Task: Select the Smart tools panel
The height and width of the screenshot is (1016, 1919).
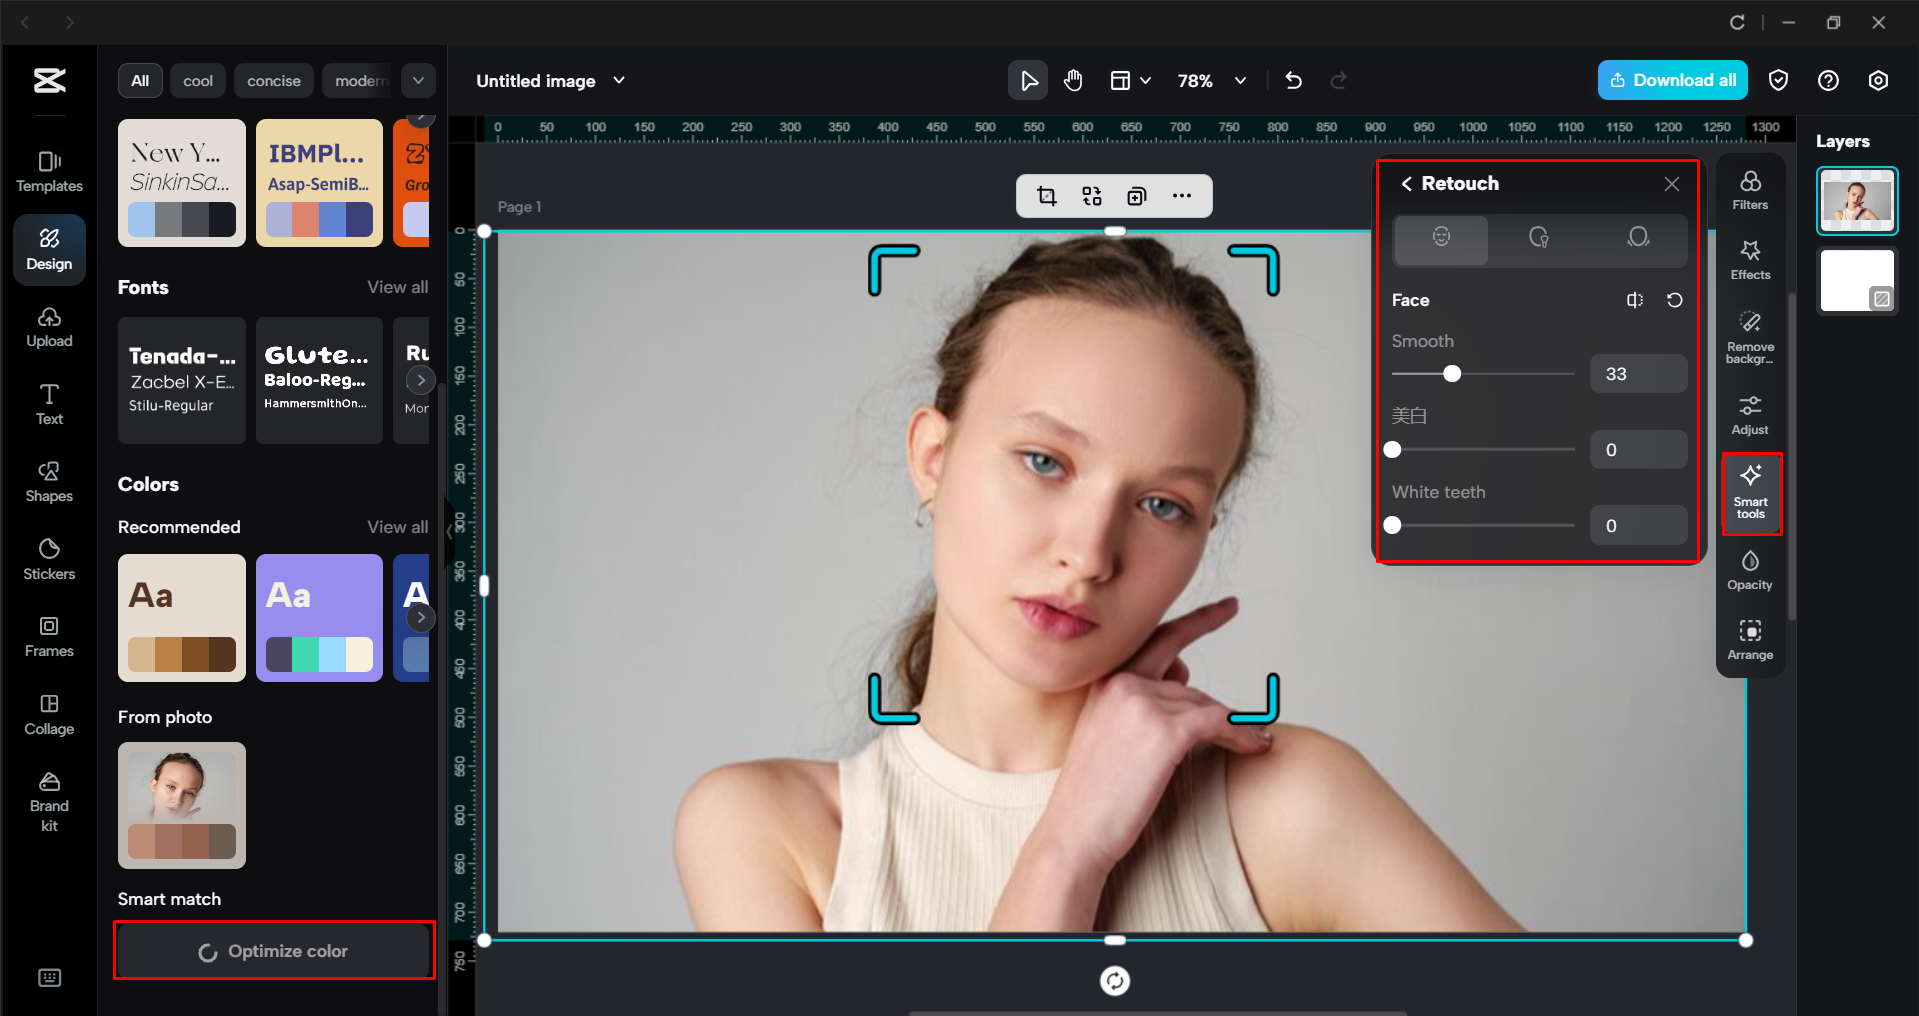Action: pyautogui.click(x=1751, y=493)
